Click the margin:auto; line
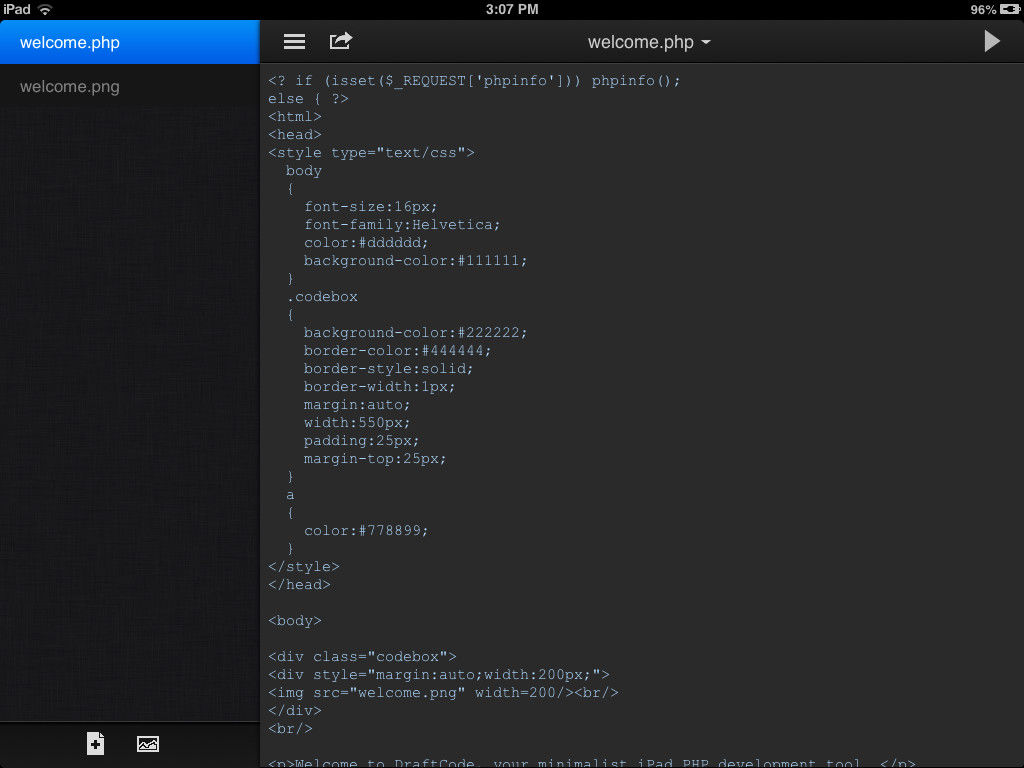Image resolution: width=1024 pixels, height=768 pixels. coord(357,405)
